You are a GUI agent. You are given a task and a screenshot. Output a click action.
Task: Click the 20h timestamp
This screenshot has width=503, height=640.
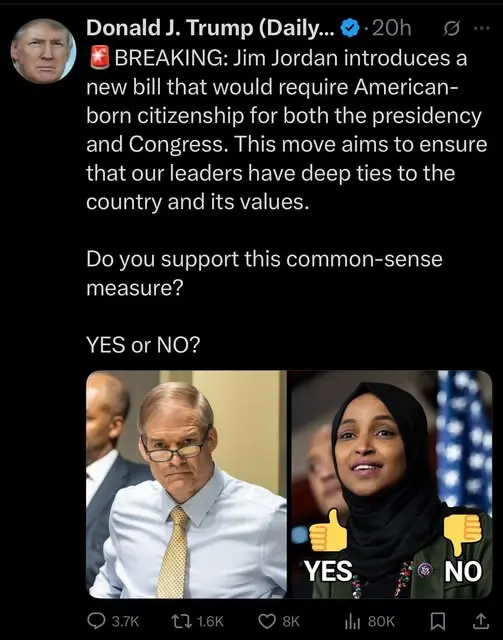point(392,29)
